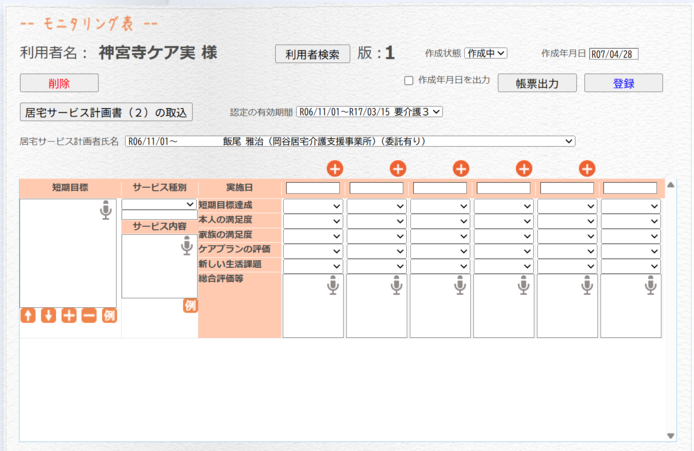The height and width of the screenshot is (451, 694).
Task: Click the 例 icon below サービス内容 box
Action: (190, 306)
